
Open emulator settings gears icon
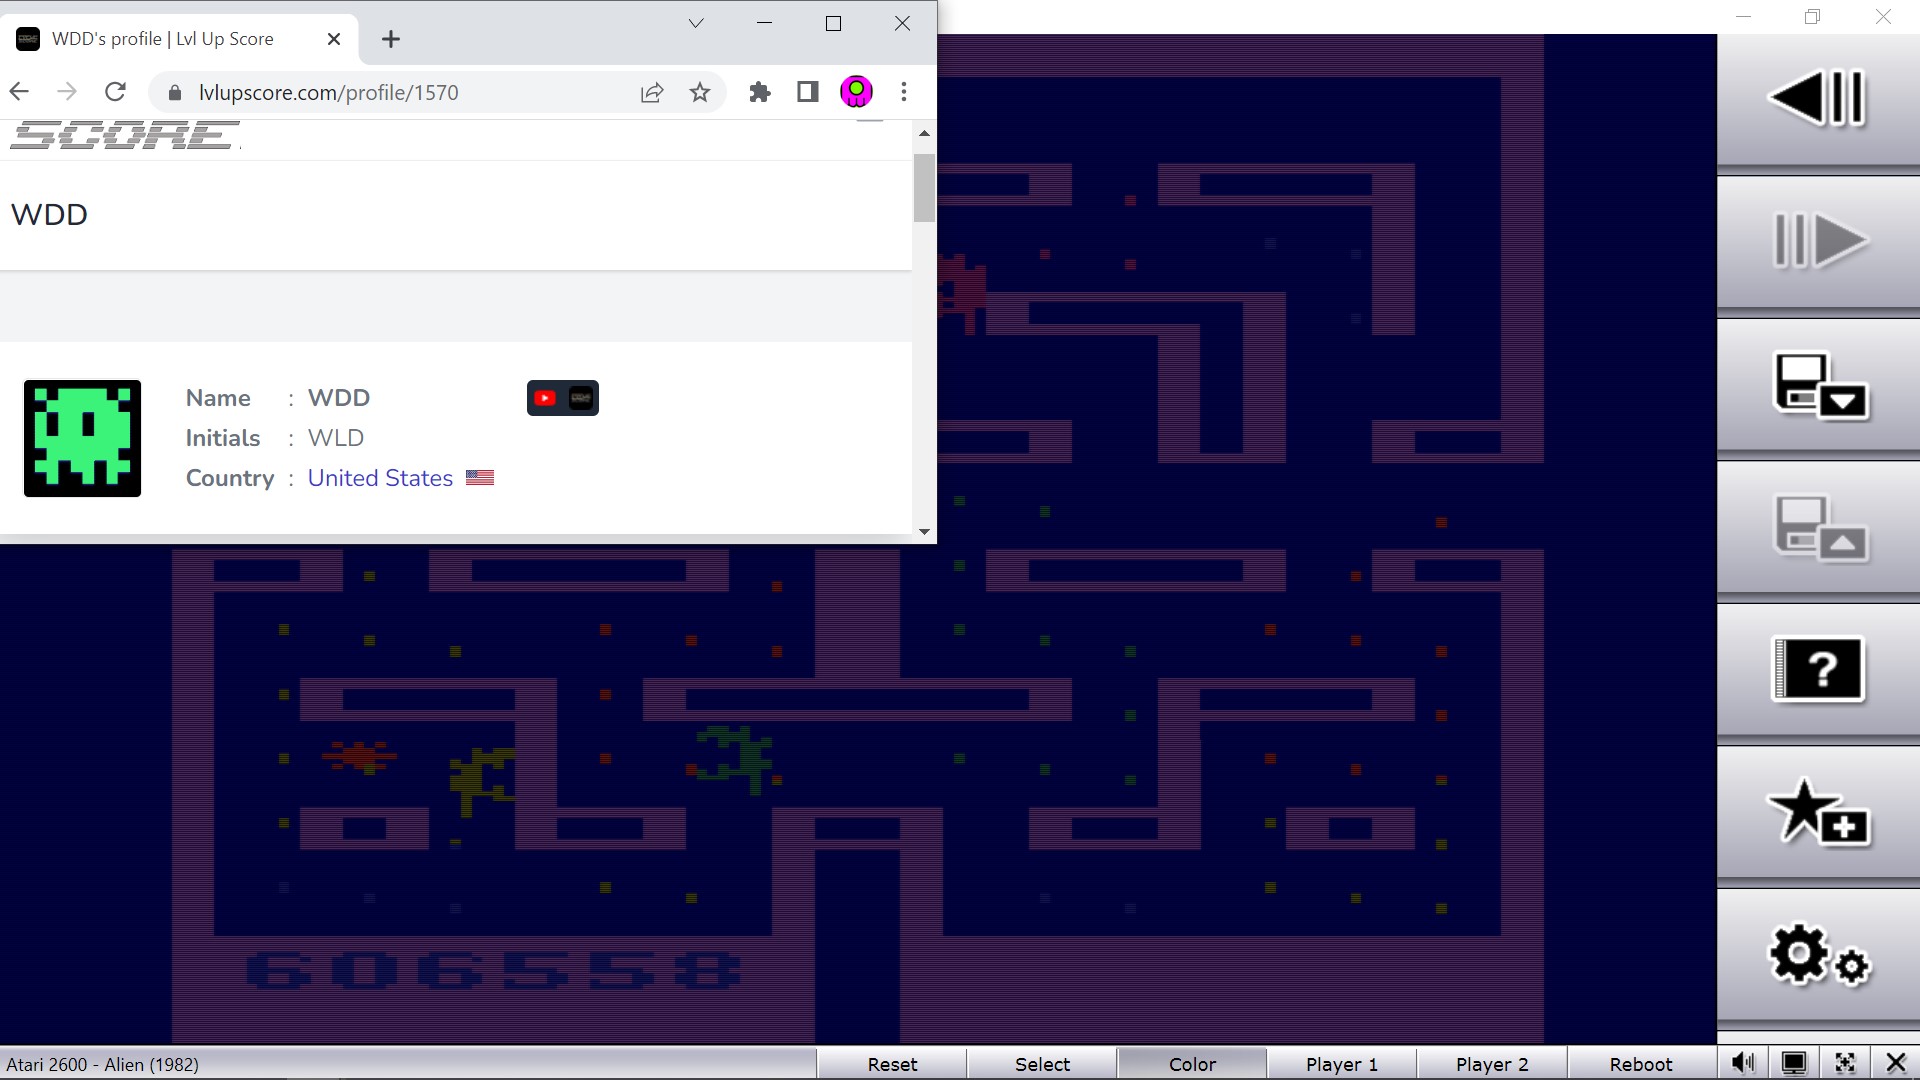[x=1818, y=955]
